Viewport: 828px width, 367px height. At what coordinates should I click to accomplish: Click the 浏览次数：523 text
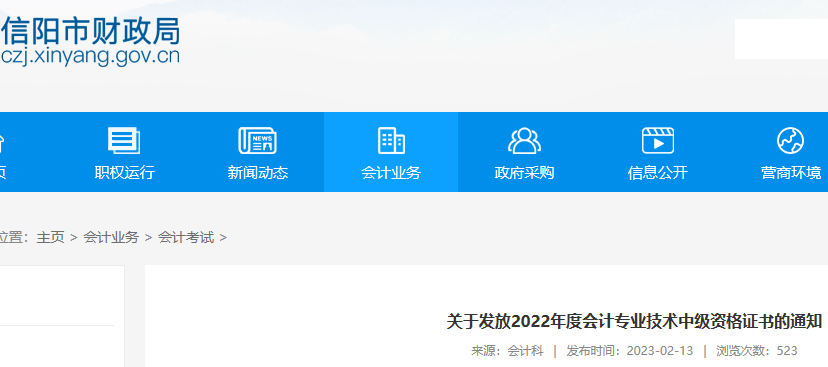point(757,351)
